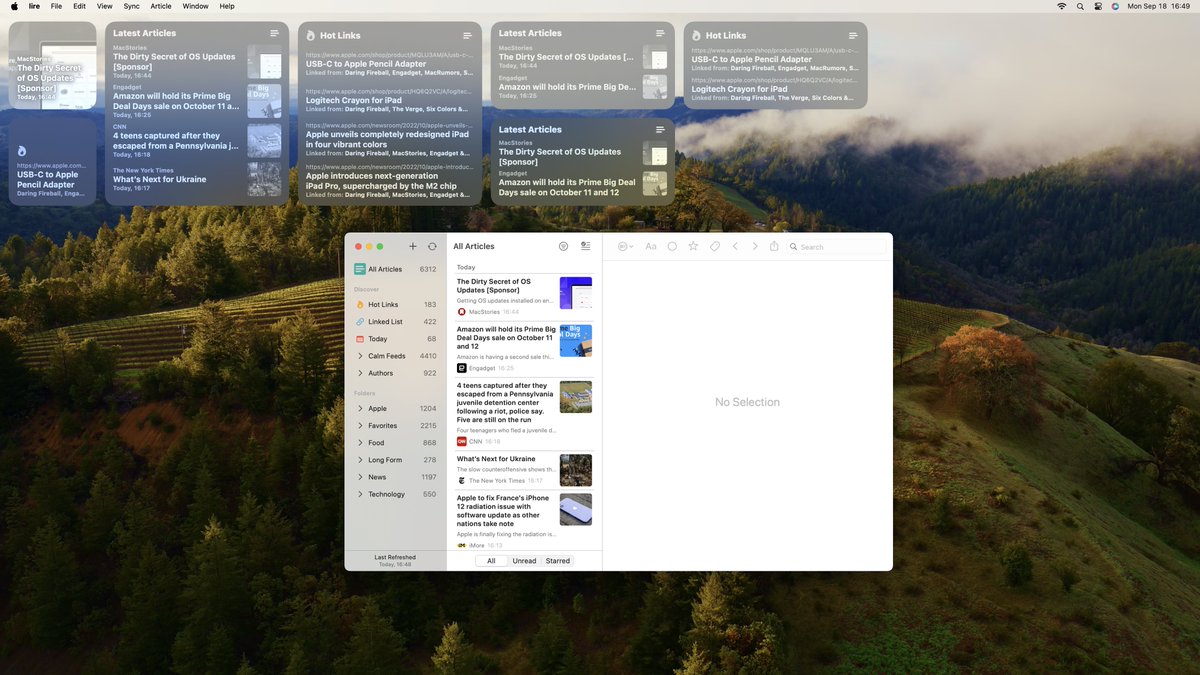1200x675 pixels.
Task: Open the Article menu
Action: click(x=161, y=6)
